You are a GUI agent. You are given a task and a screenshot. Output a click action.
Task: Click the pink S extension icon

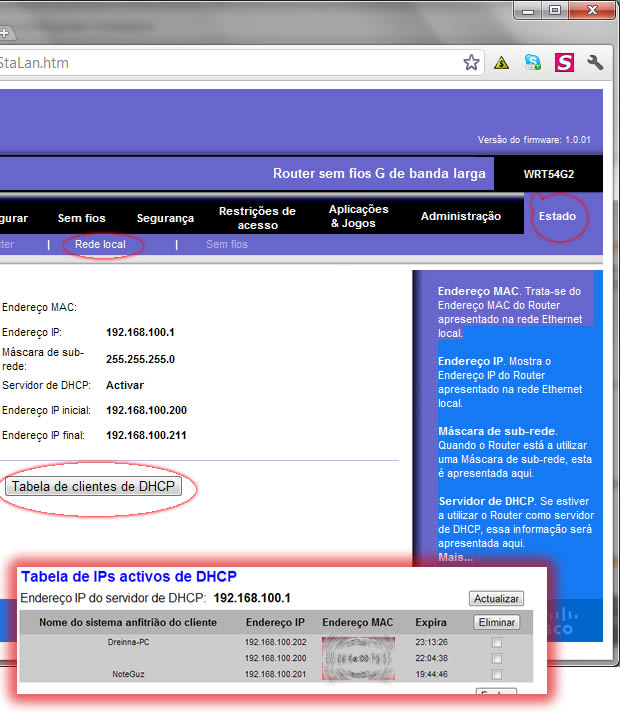pyautogui.click(x=564, y=63)
